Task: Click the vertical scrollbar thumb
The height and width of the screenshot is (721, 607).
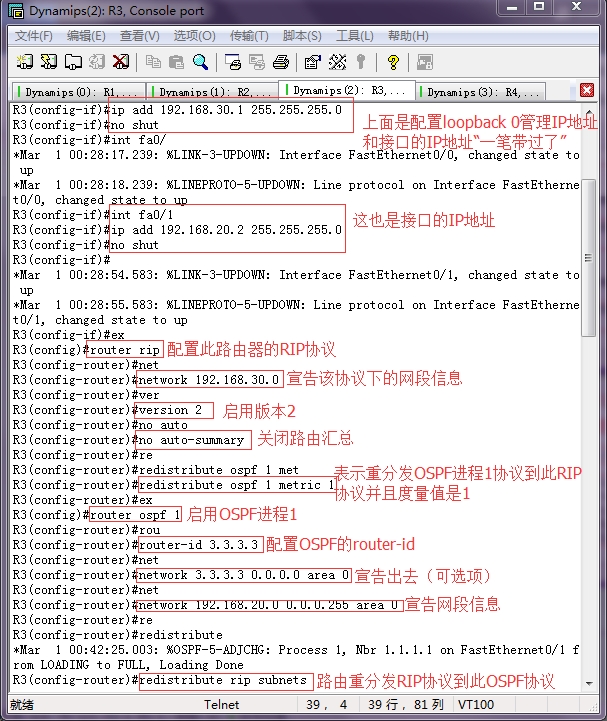Action: [589, 258]
